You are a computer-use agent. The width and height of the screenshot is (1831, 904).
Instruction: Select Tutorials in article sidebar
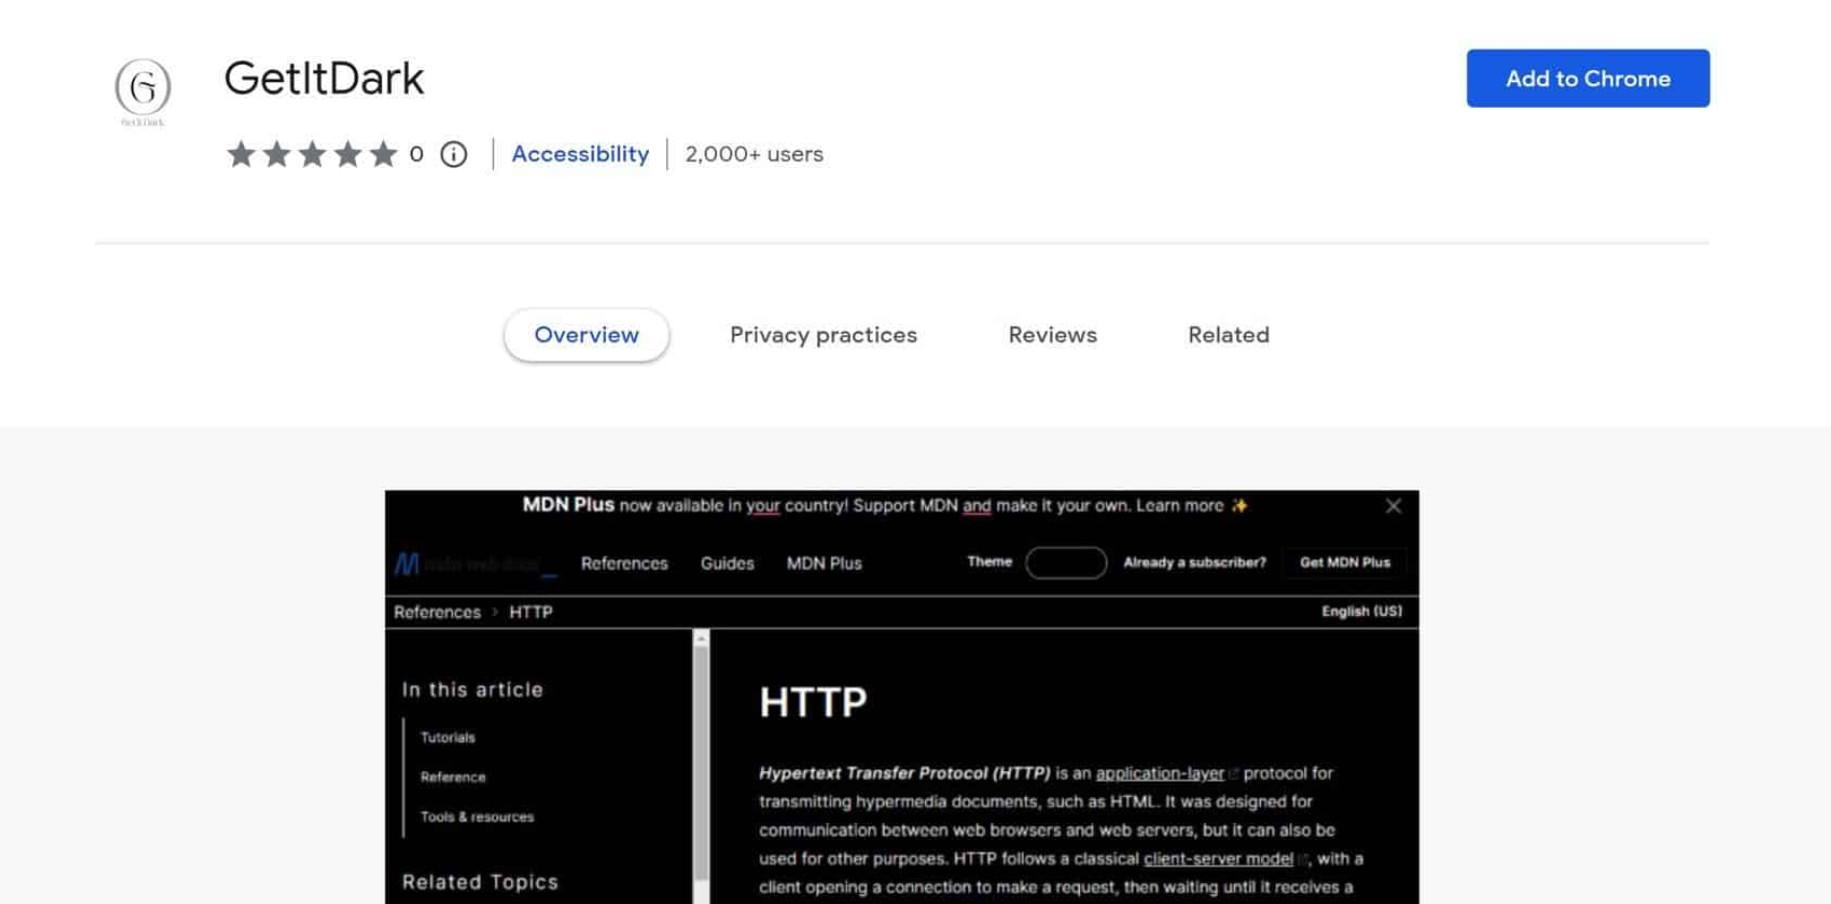[x=448, y=737]
